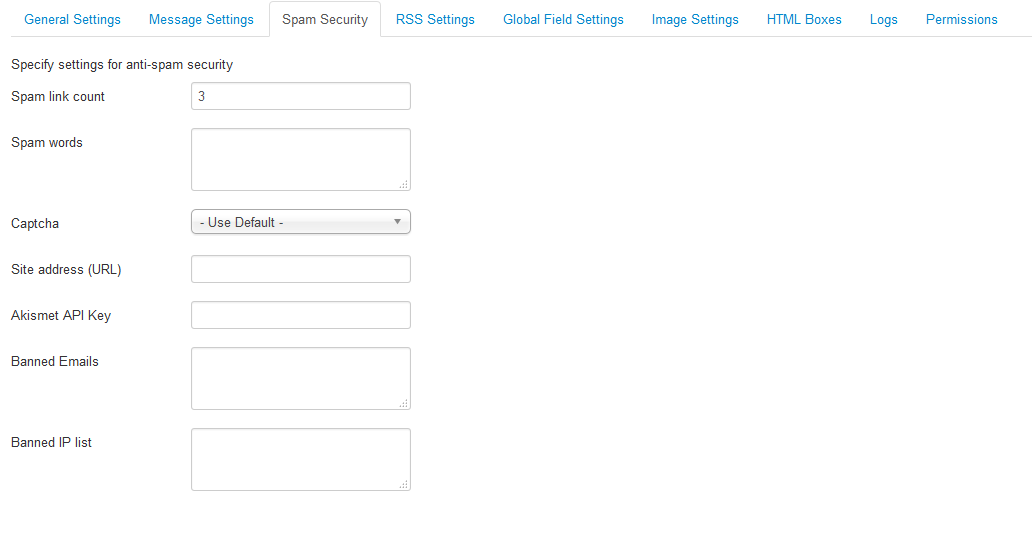View the Logs tab

pos(883,19)
